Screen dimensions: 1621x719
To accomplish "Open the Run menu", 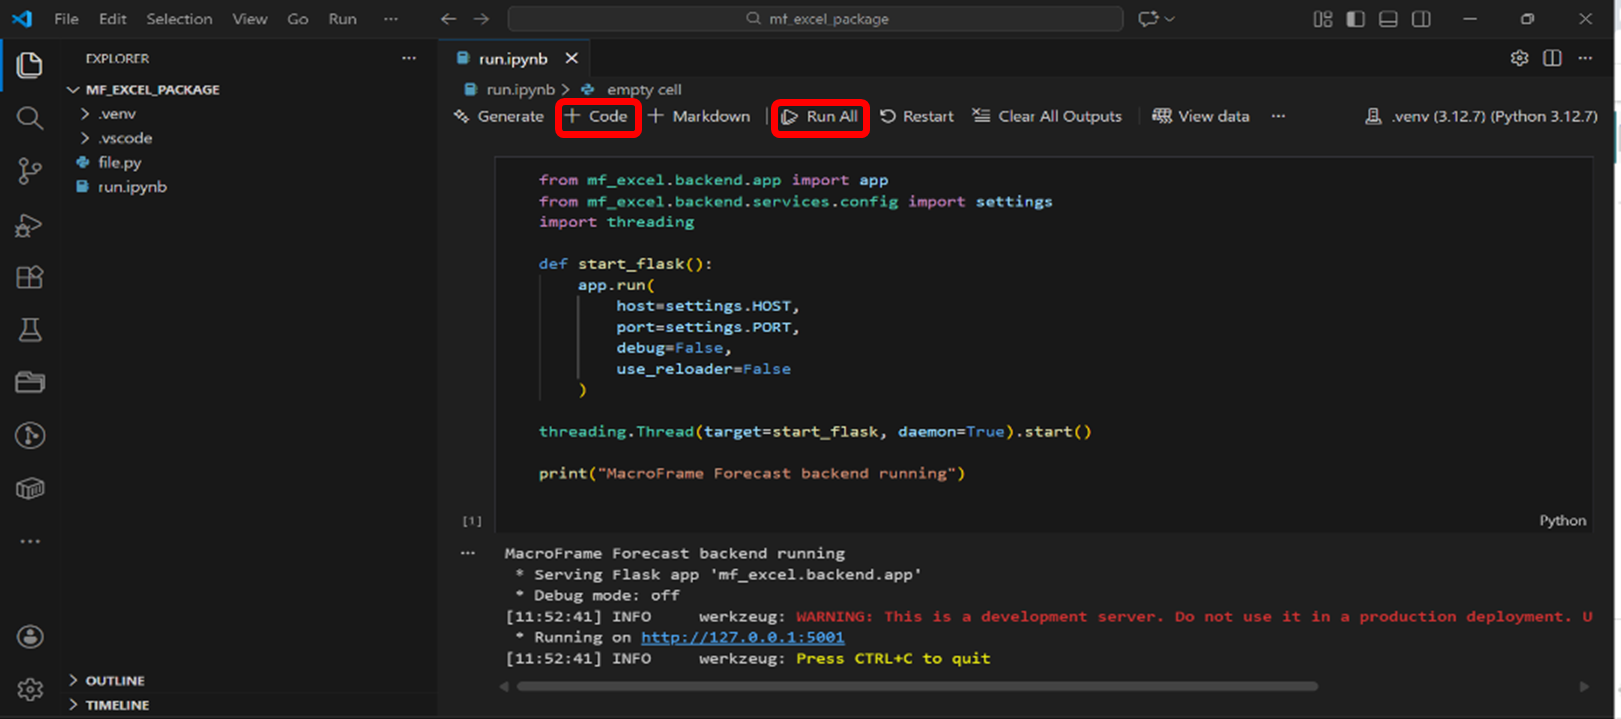I will click(x=343, y=19).
